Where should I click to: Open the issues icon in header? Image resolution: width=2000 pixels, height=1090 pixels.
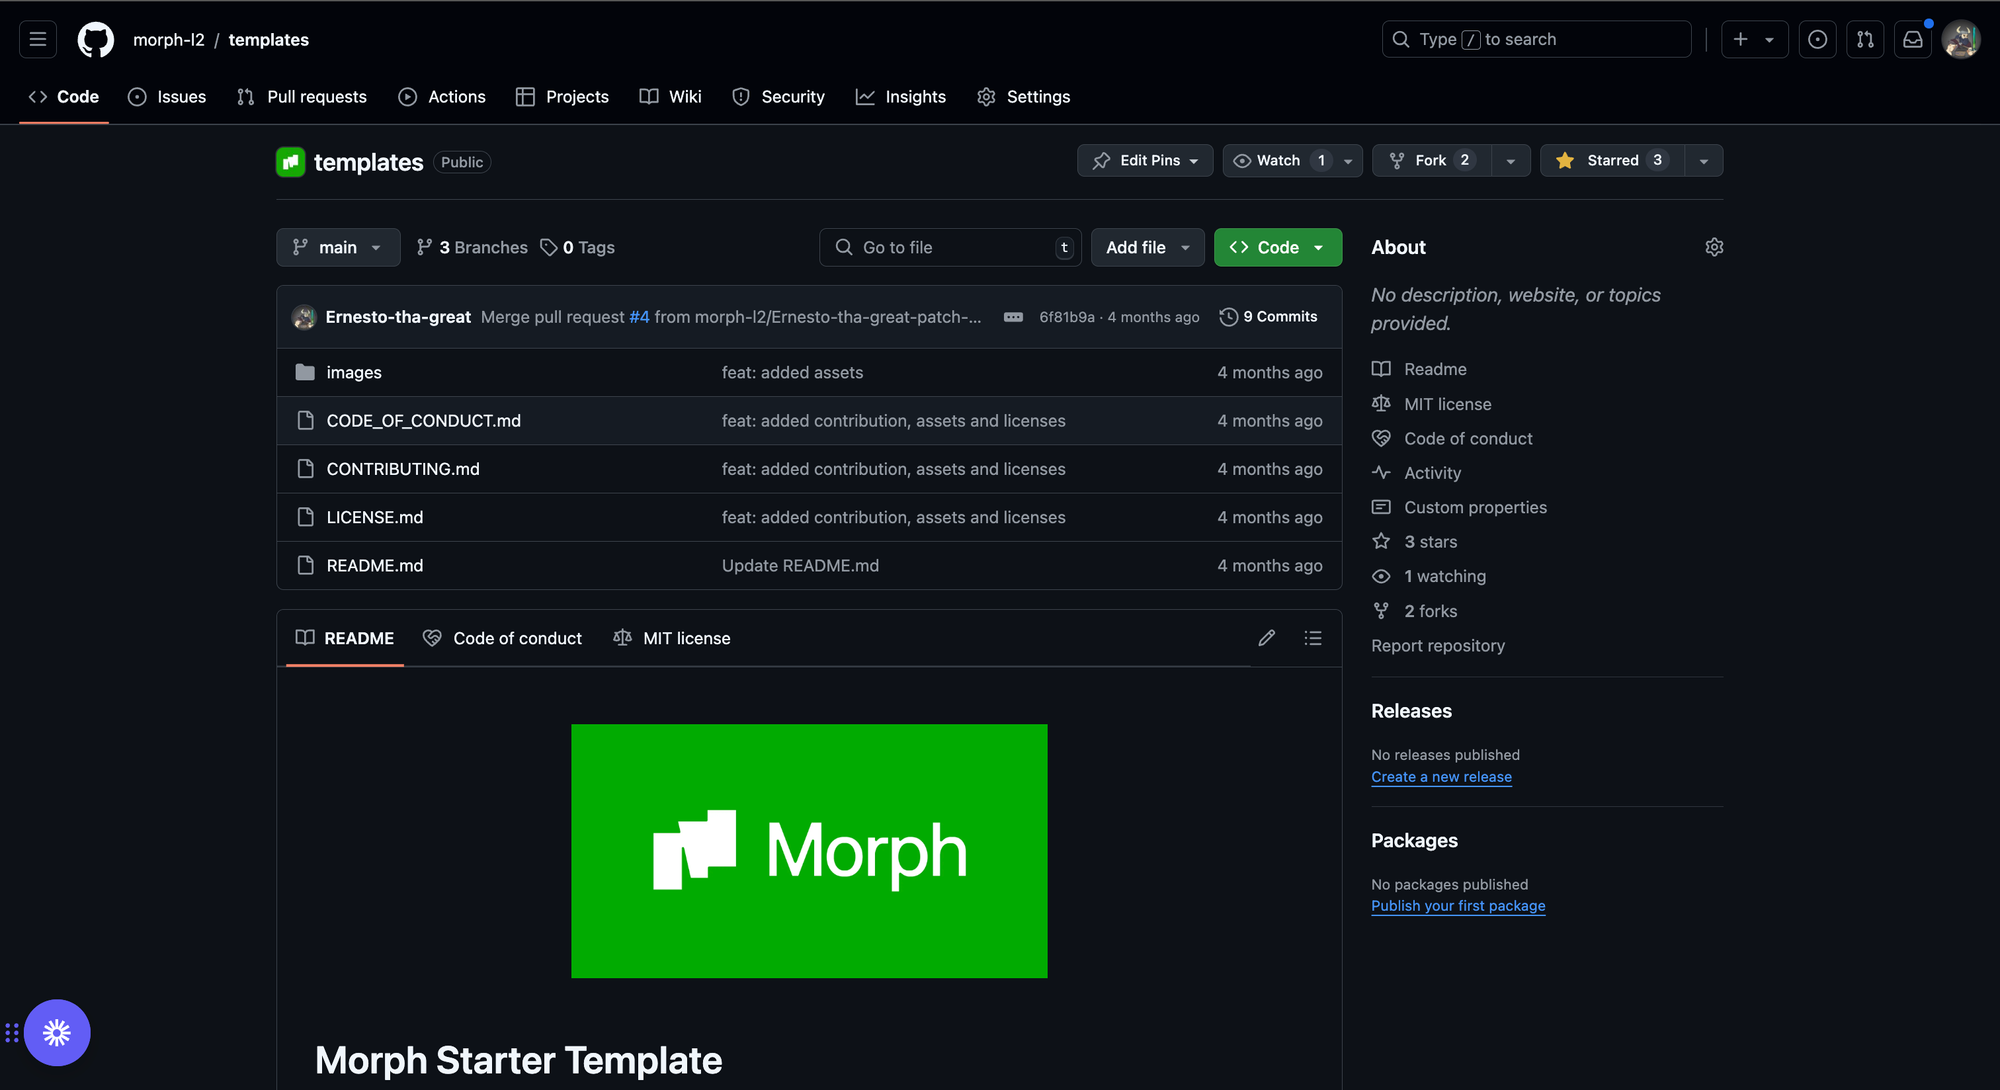coord(1817,39)
